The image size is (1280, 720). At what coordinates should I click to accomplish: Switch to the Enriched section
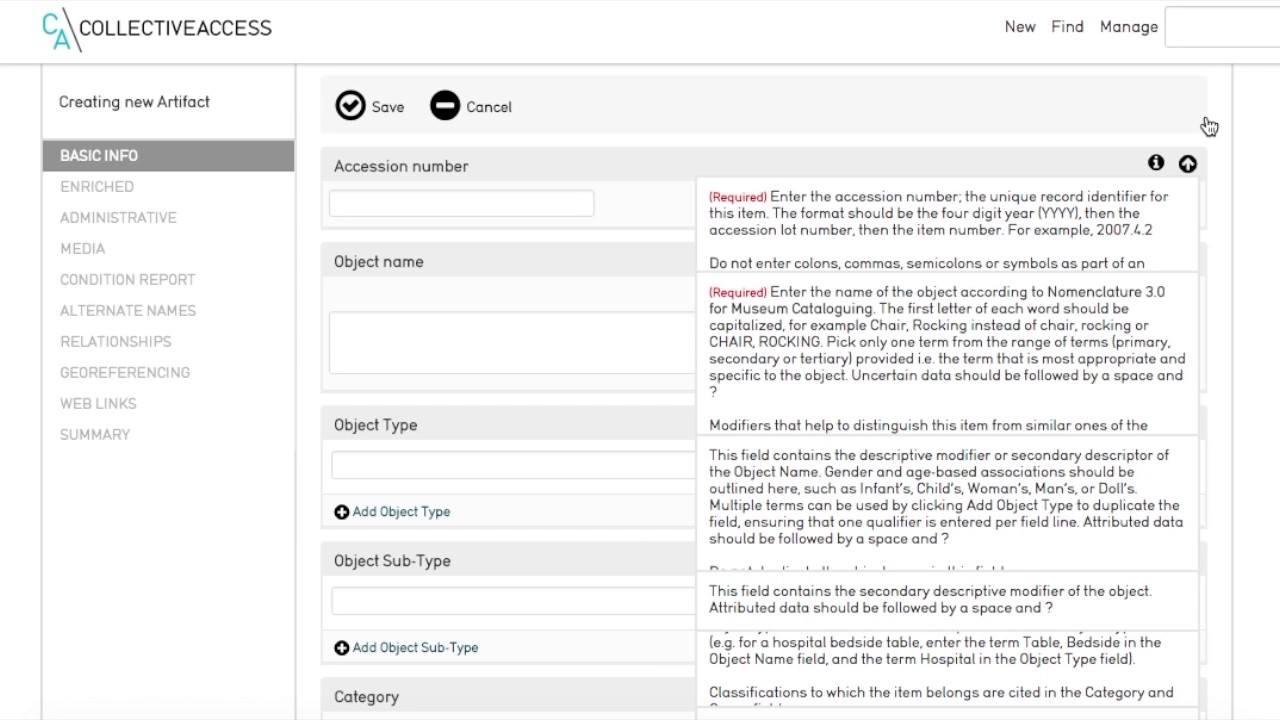click(x=97, y=187)
